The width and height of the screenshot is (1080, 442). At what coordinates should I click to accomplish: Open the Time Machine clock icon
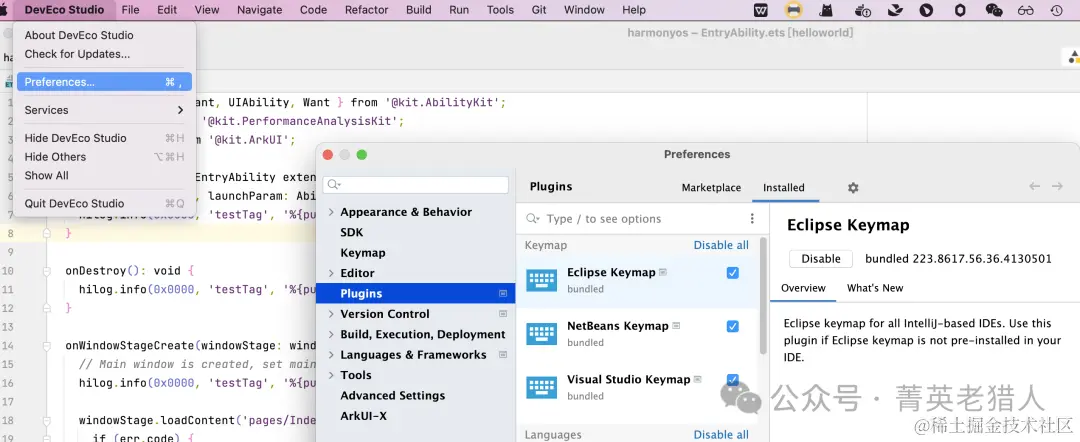point(1057,10)
